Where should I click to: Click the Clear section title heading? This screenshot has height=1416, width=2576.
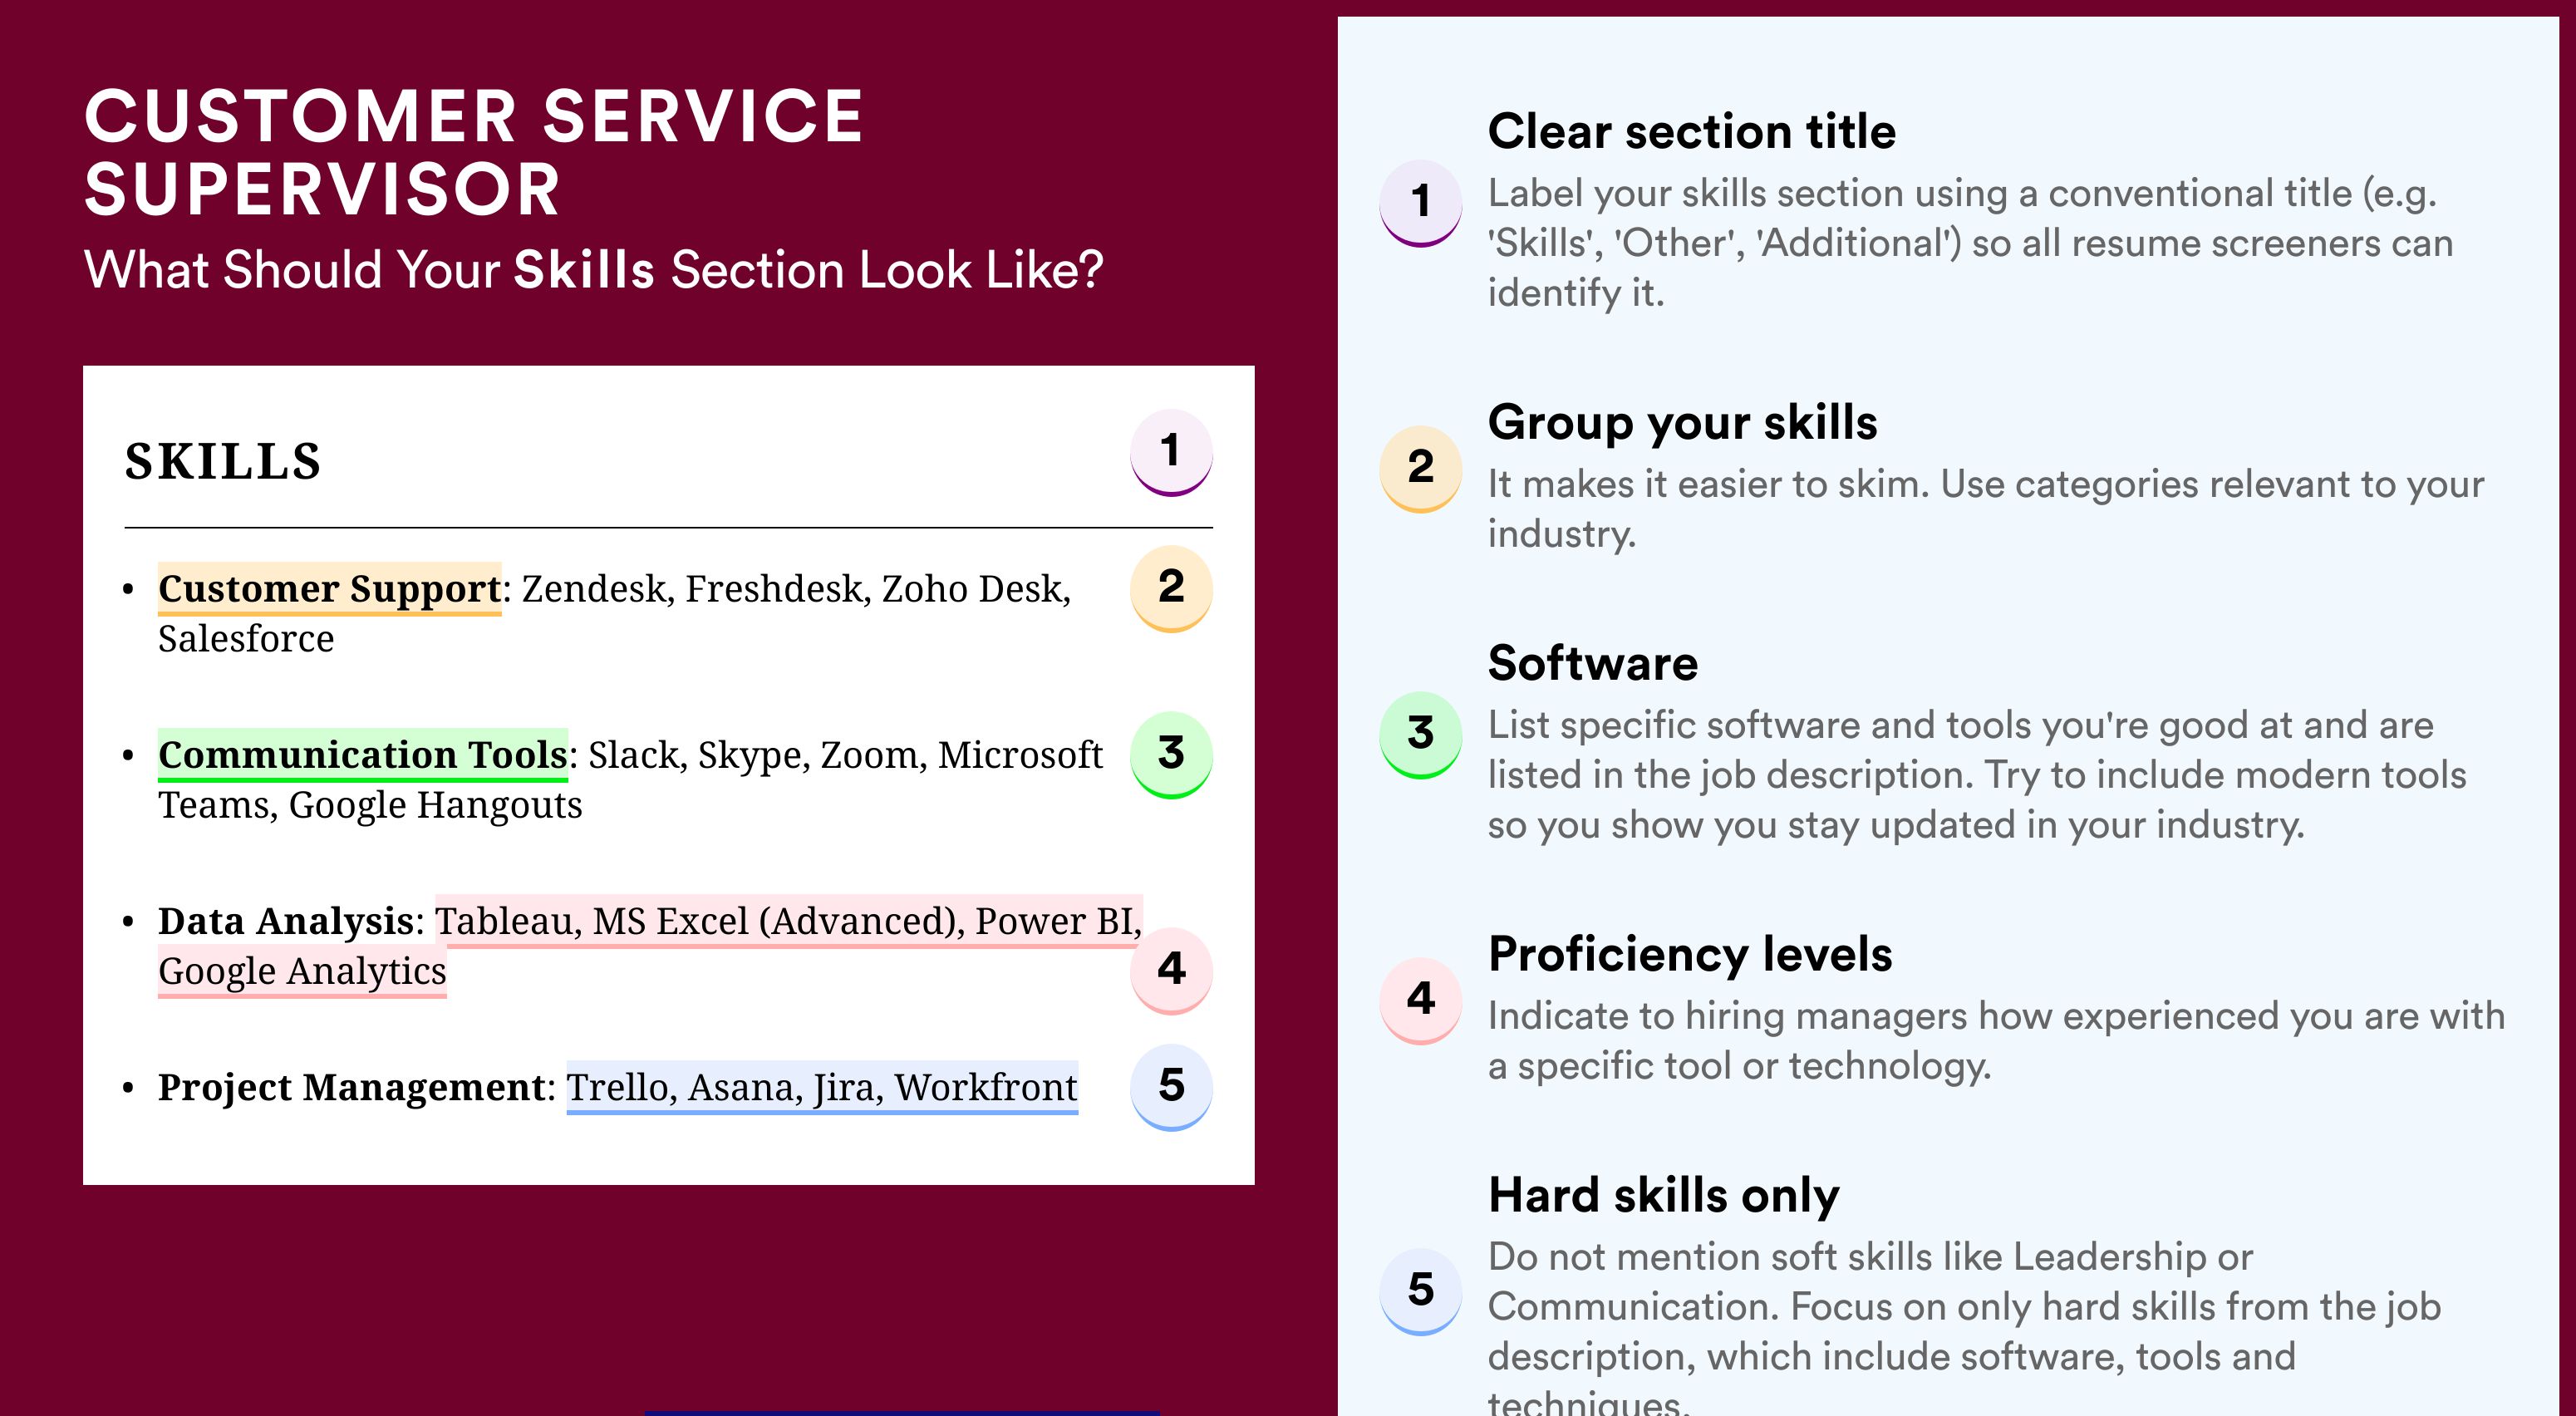(x=1691, y=131)
